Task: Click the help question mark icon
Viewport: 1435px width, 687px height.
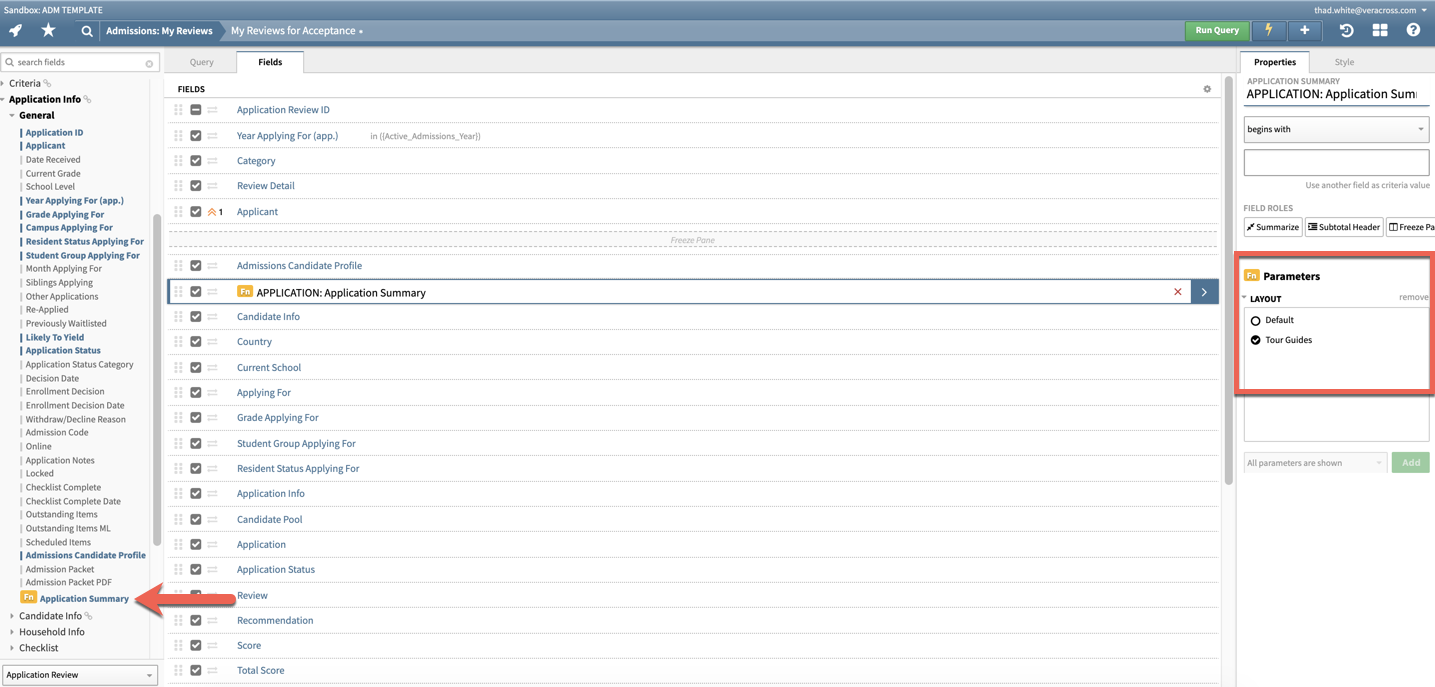Action: coord(1414,30)
